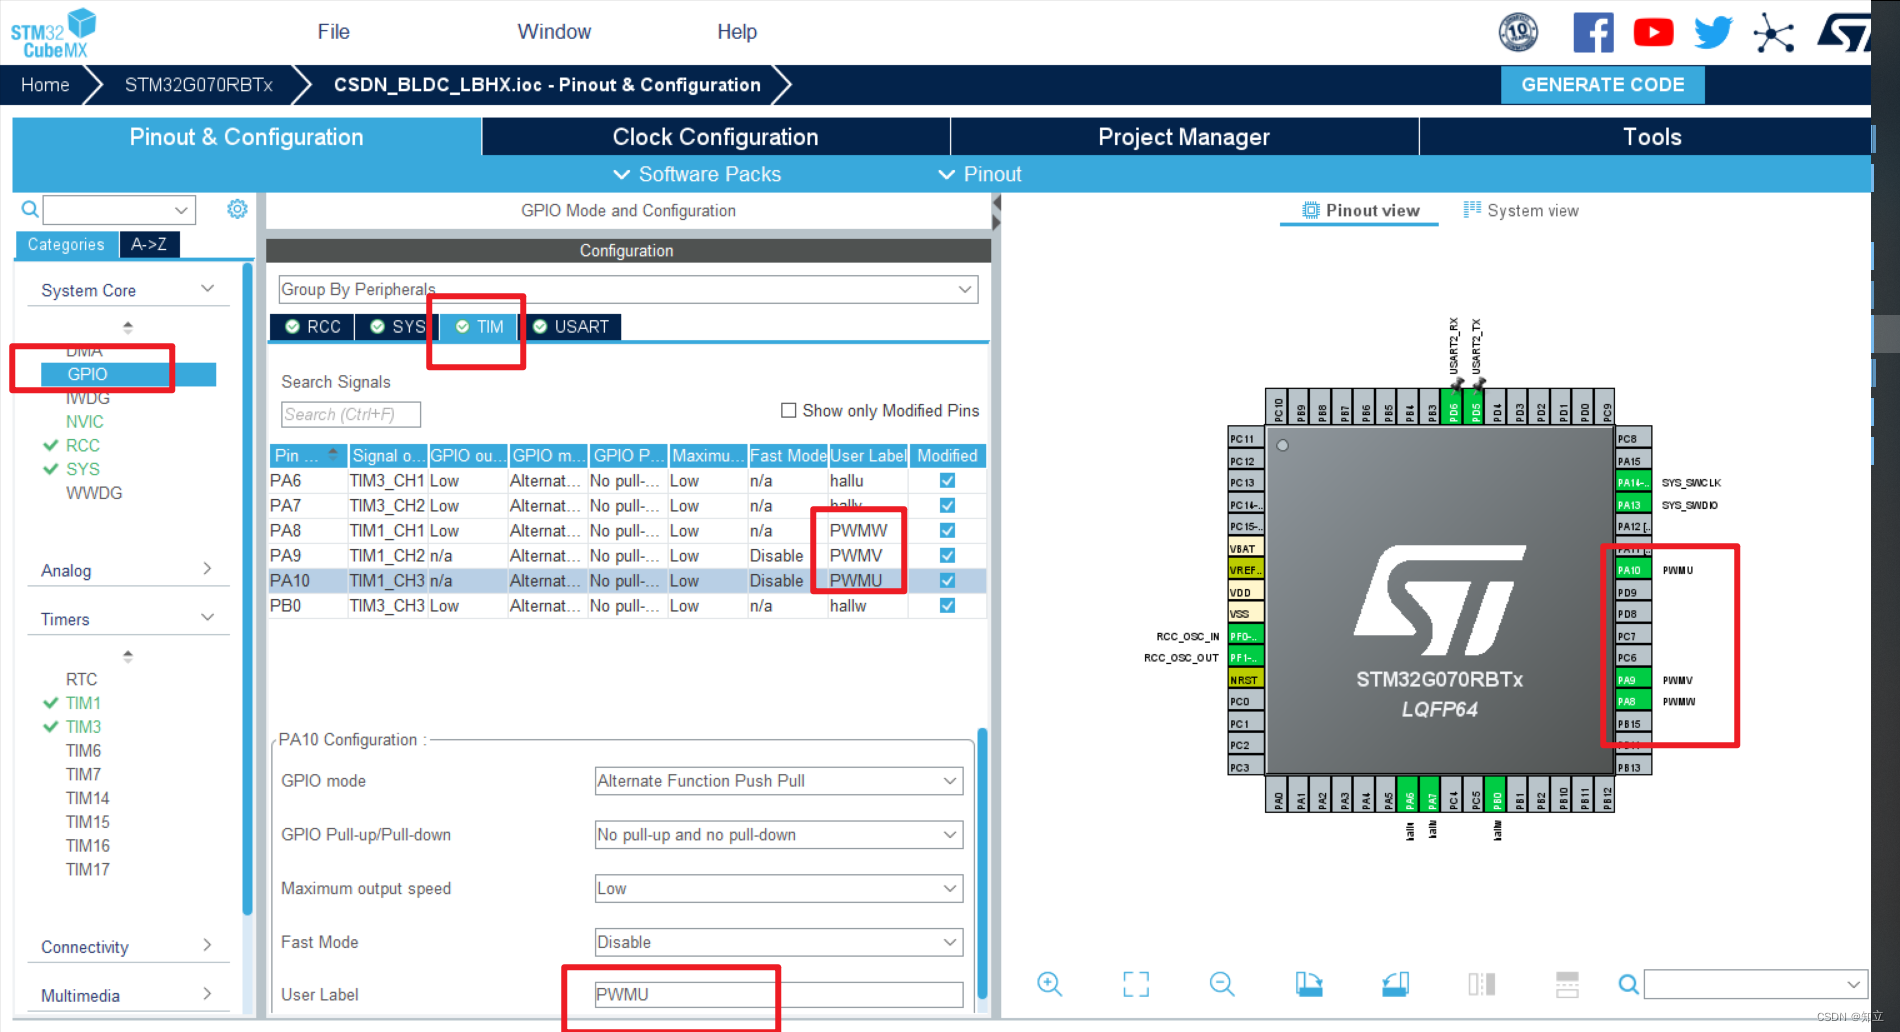Click the PA14 SYS_SWCLK pin on chip
This screenshot has height=1032, width=1900.
tap(1632, 483)
